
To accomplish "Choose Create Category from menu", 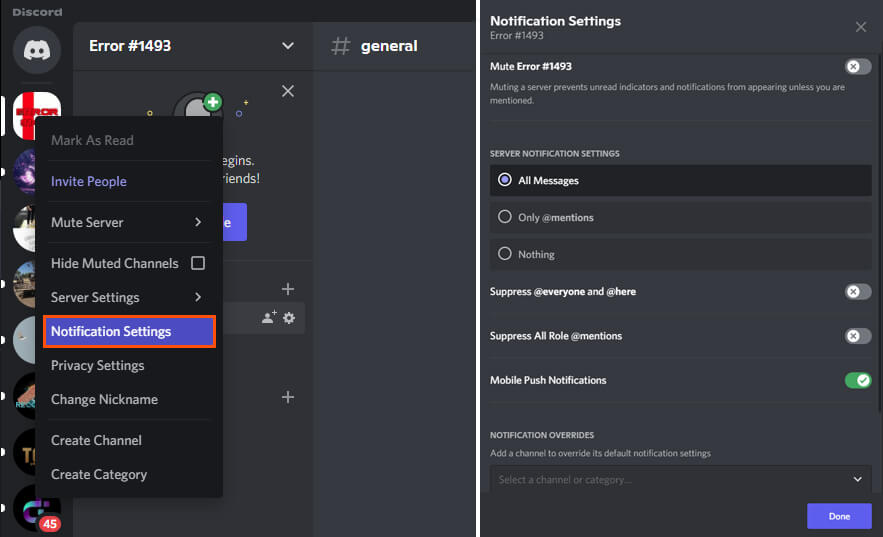I will click(99, 475).
